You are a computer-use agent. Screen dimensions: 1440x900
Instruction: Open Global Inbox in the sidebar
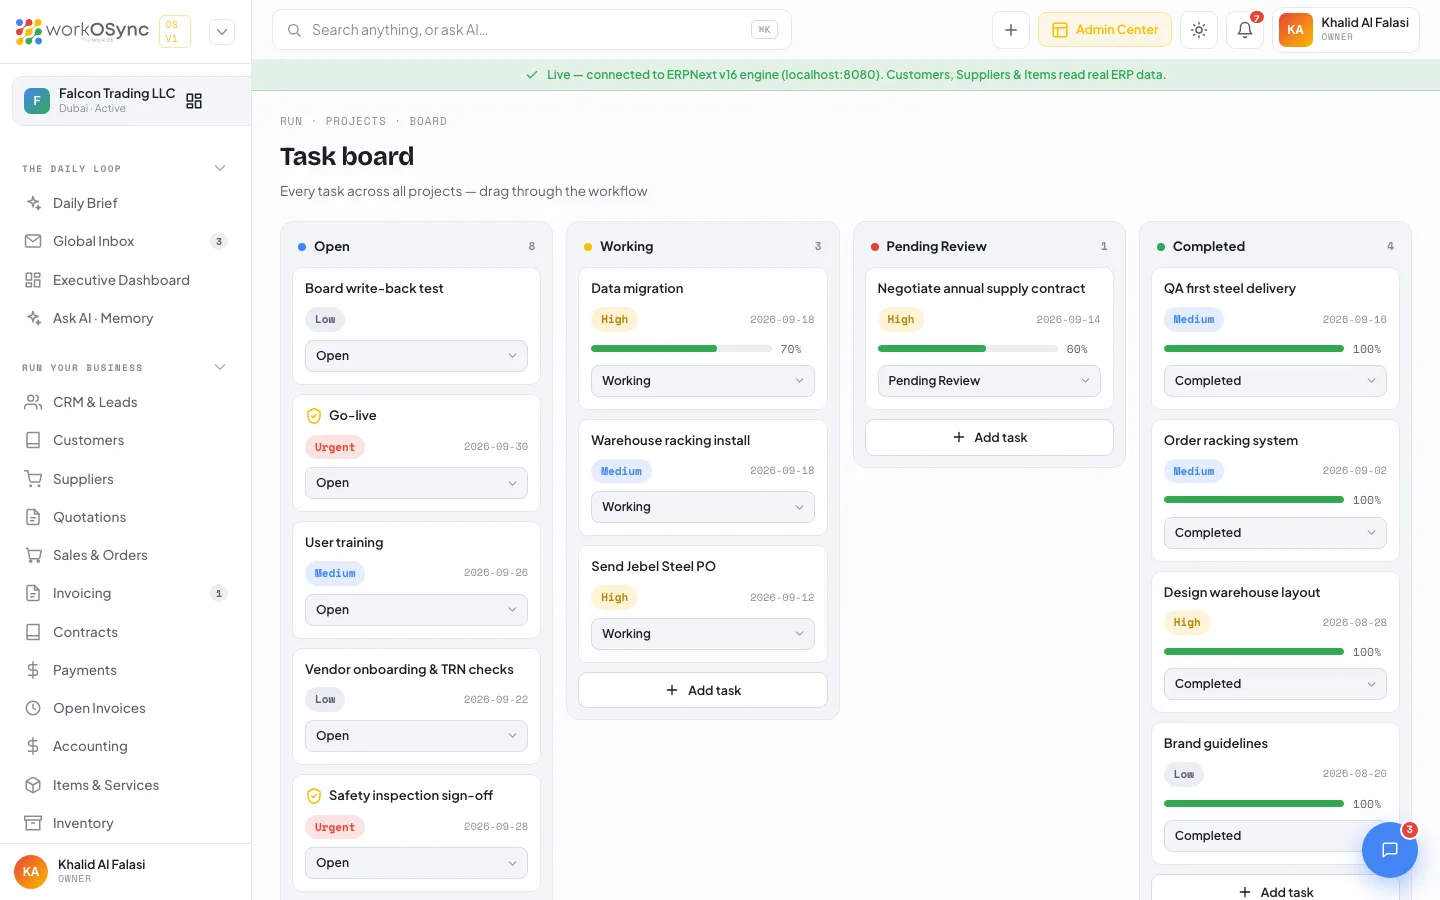click(x=125, y=241)
